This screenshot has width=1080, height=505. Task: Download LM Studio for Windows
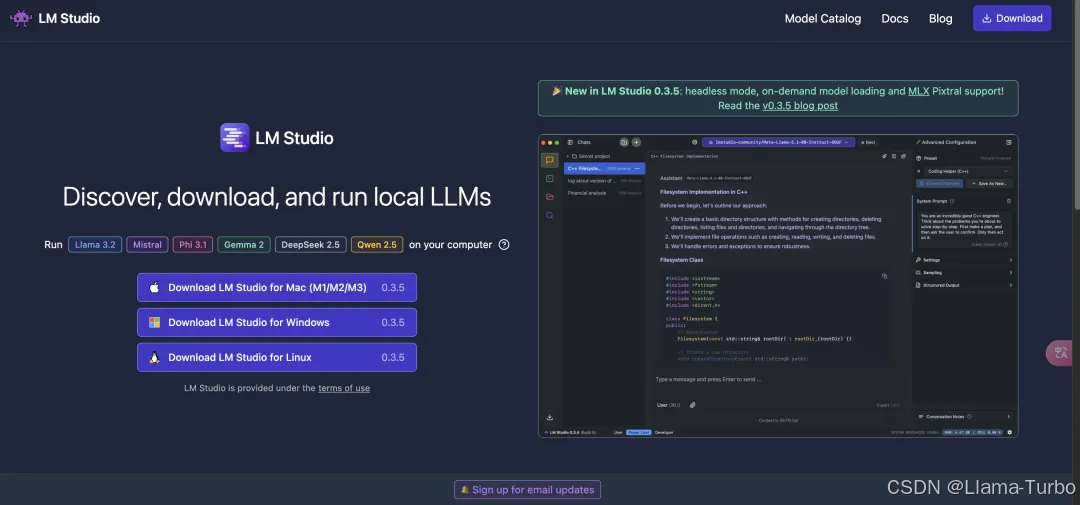tap(277, 322)
